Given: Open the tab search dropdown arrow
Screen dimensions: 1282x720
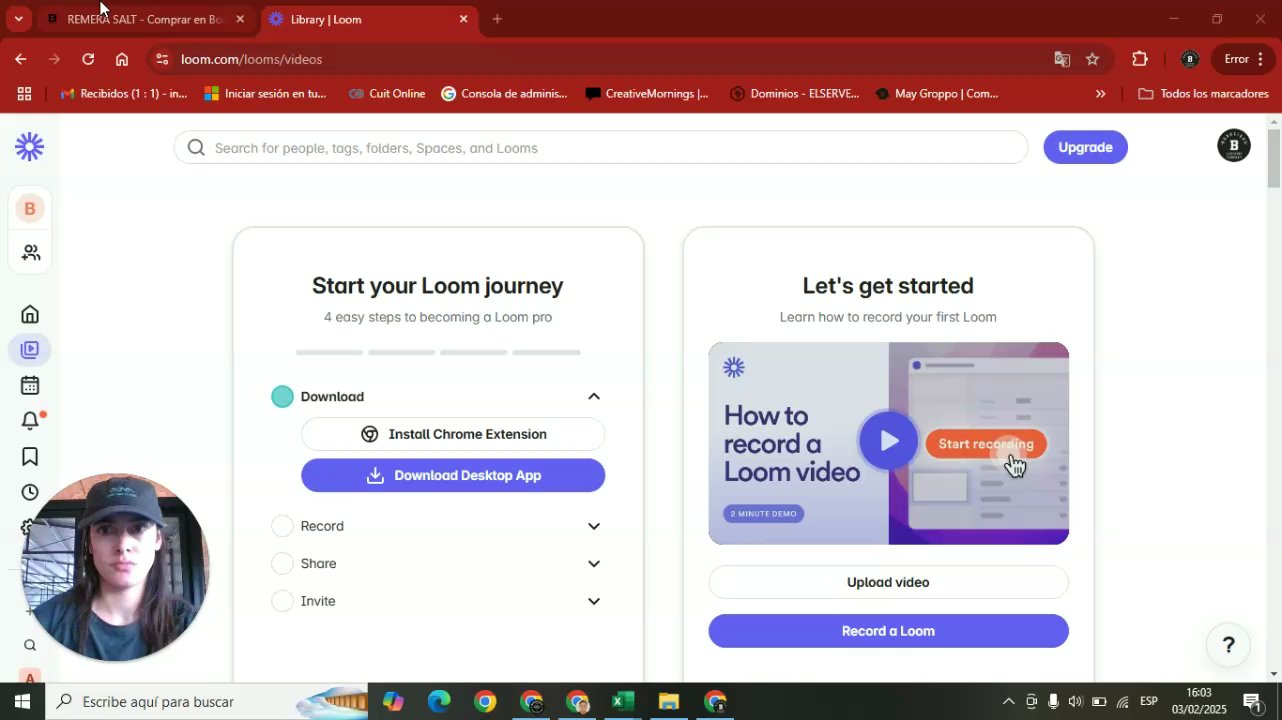Looking at the screenshot, I should [18, 19].
